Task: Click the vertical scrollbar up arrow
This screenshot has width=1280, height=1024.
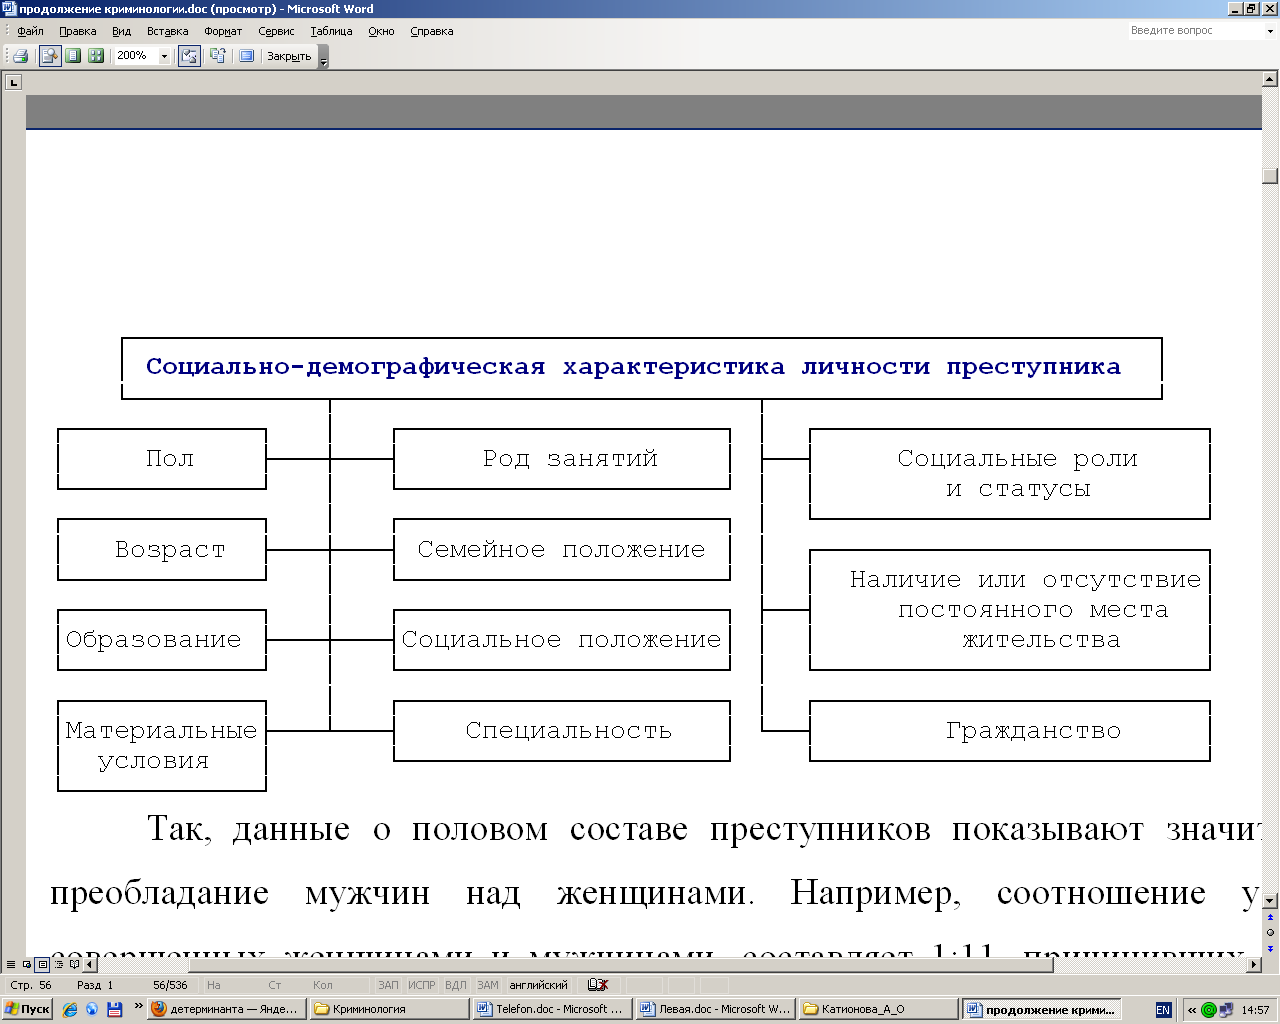Action: pos(1270,79)
